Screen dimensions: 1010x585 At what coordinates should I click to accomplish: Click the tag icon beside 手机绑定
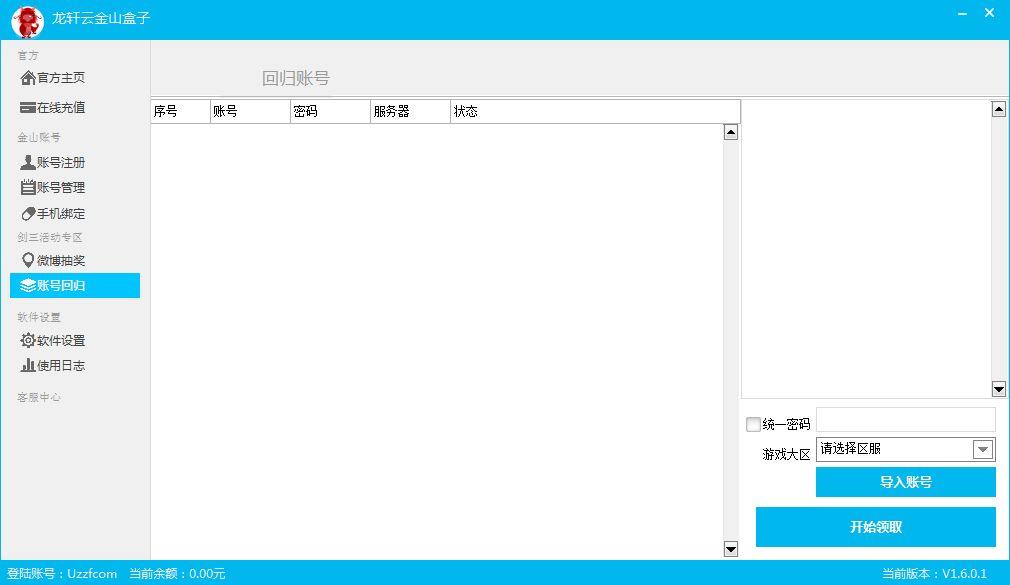[x=28, y=213]
